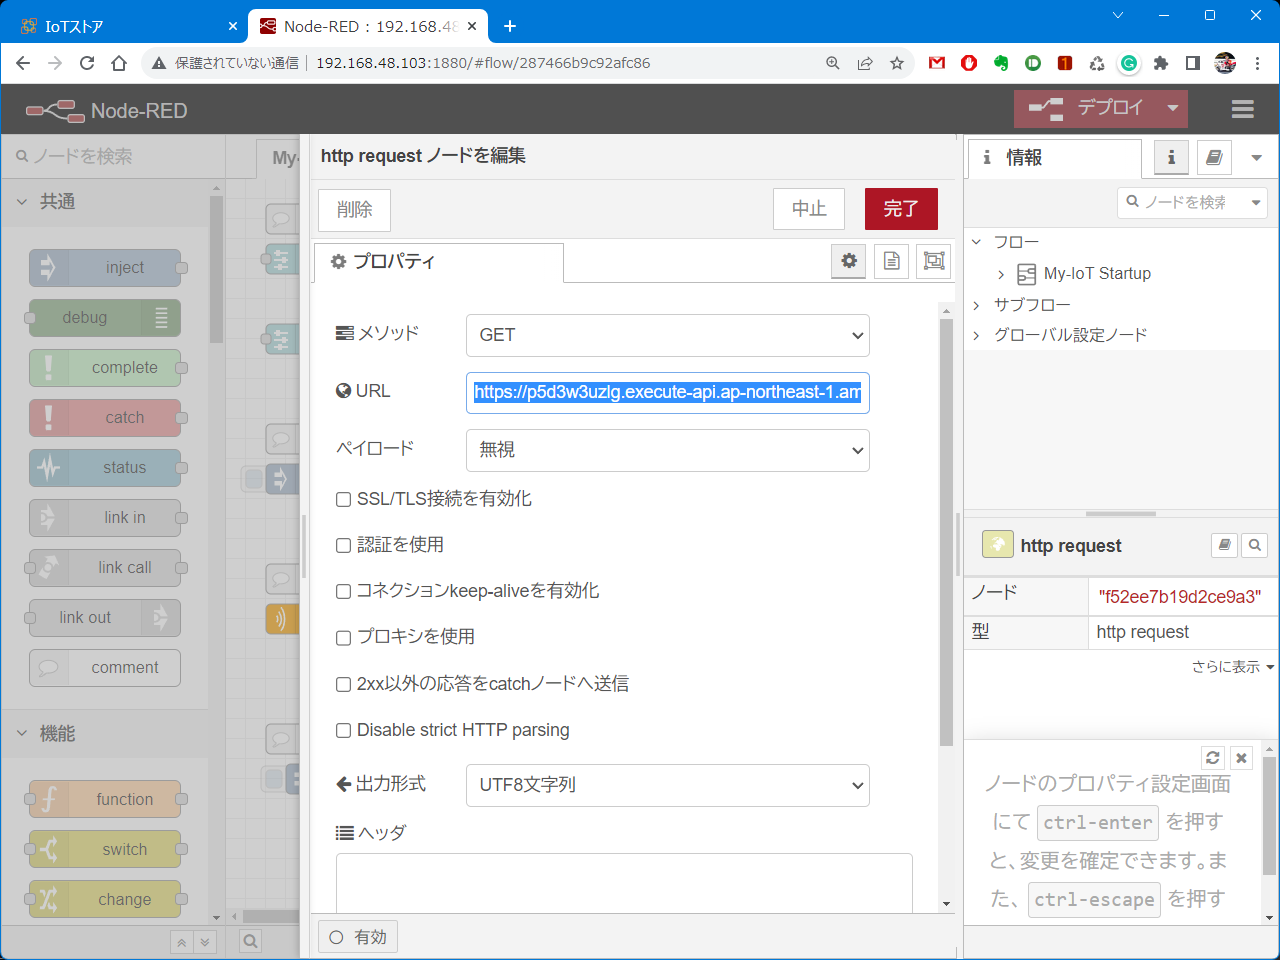Go to the browser home page icon
The height and width of the screenshot is (960, 1280).
click(119, 63)
